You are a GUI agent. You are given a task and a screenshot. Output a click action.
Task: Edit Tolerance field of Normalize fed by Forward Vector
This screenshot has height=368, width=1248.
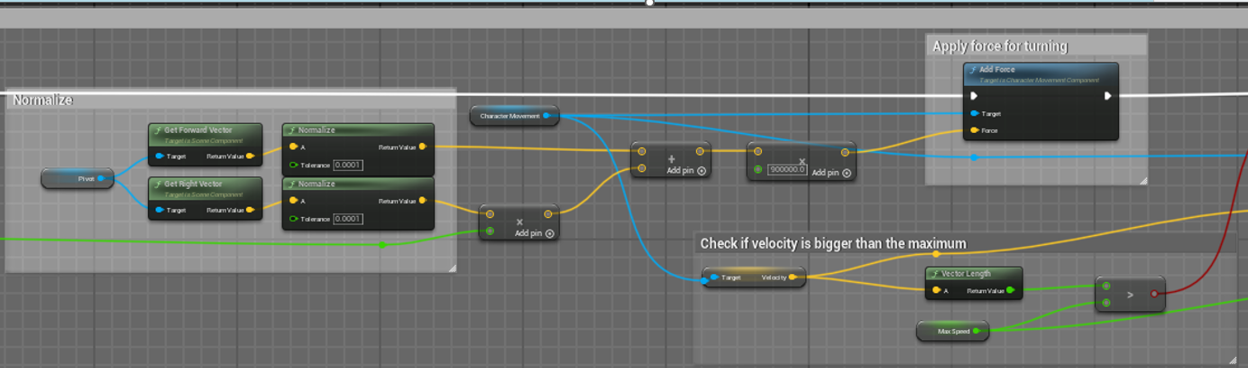click(347, 164)
